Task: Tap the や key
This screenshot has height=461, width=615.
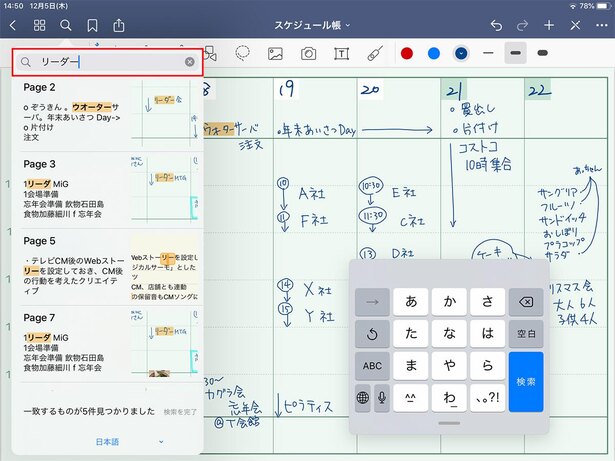Action: (x=449, y=366)
